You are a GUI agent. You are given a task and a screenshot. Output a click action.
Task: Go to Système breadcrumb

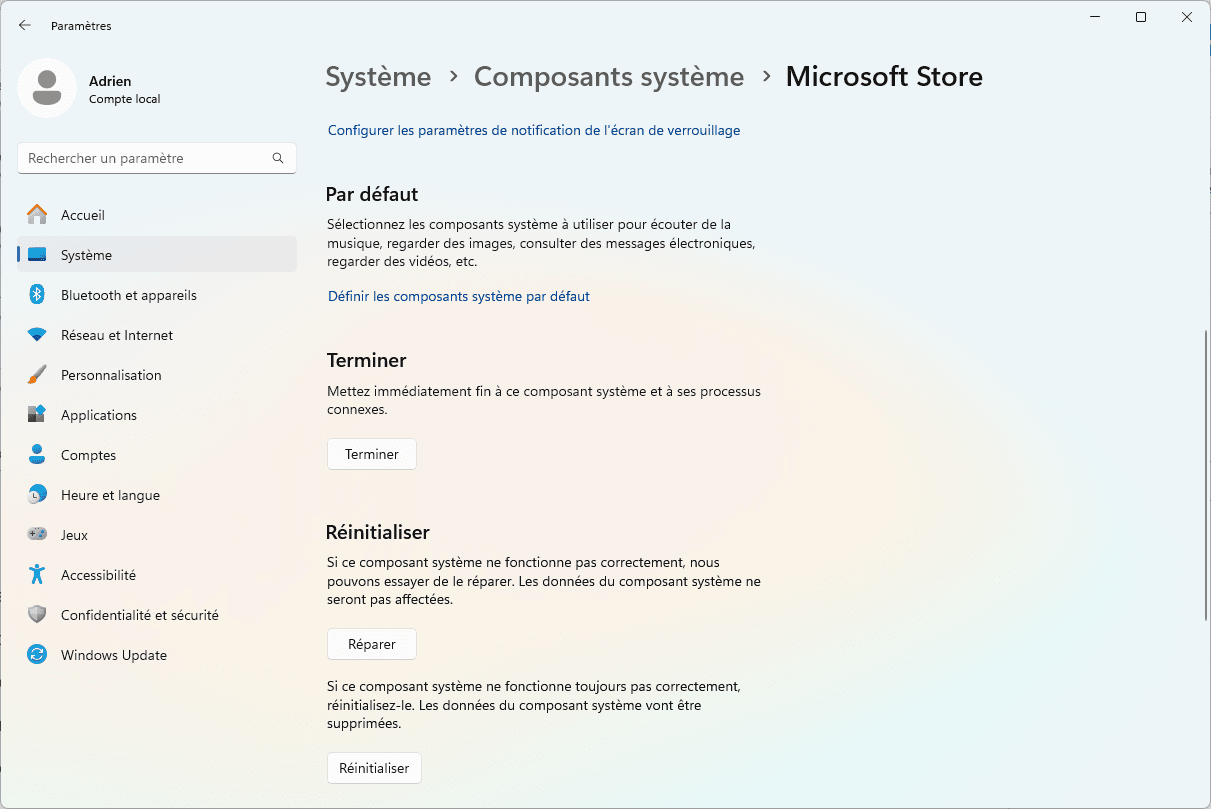tap(379, 77)
